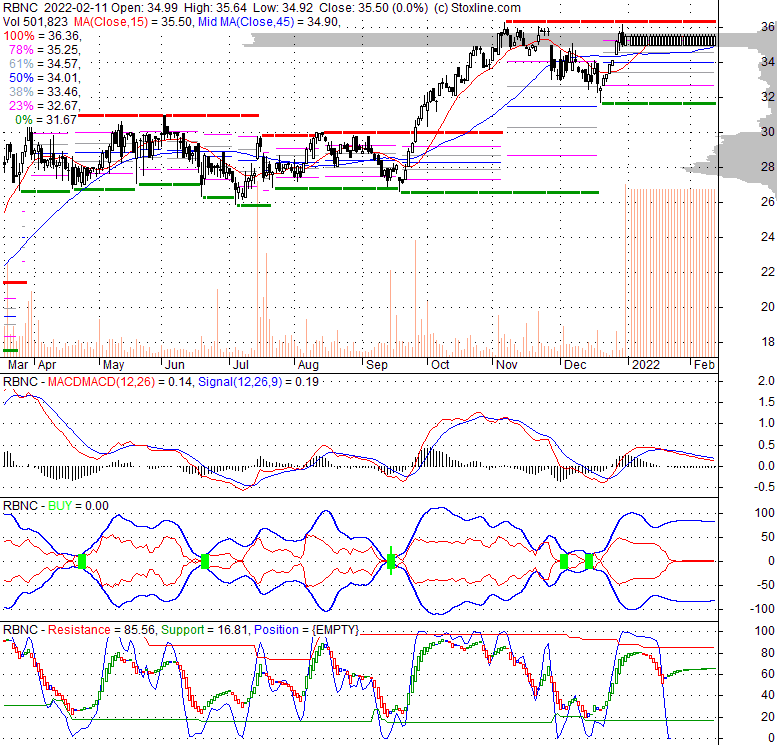
Task: Select the 61% = 34.57 Fibonacci level
Action: click(x=45, y=63)
